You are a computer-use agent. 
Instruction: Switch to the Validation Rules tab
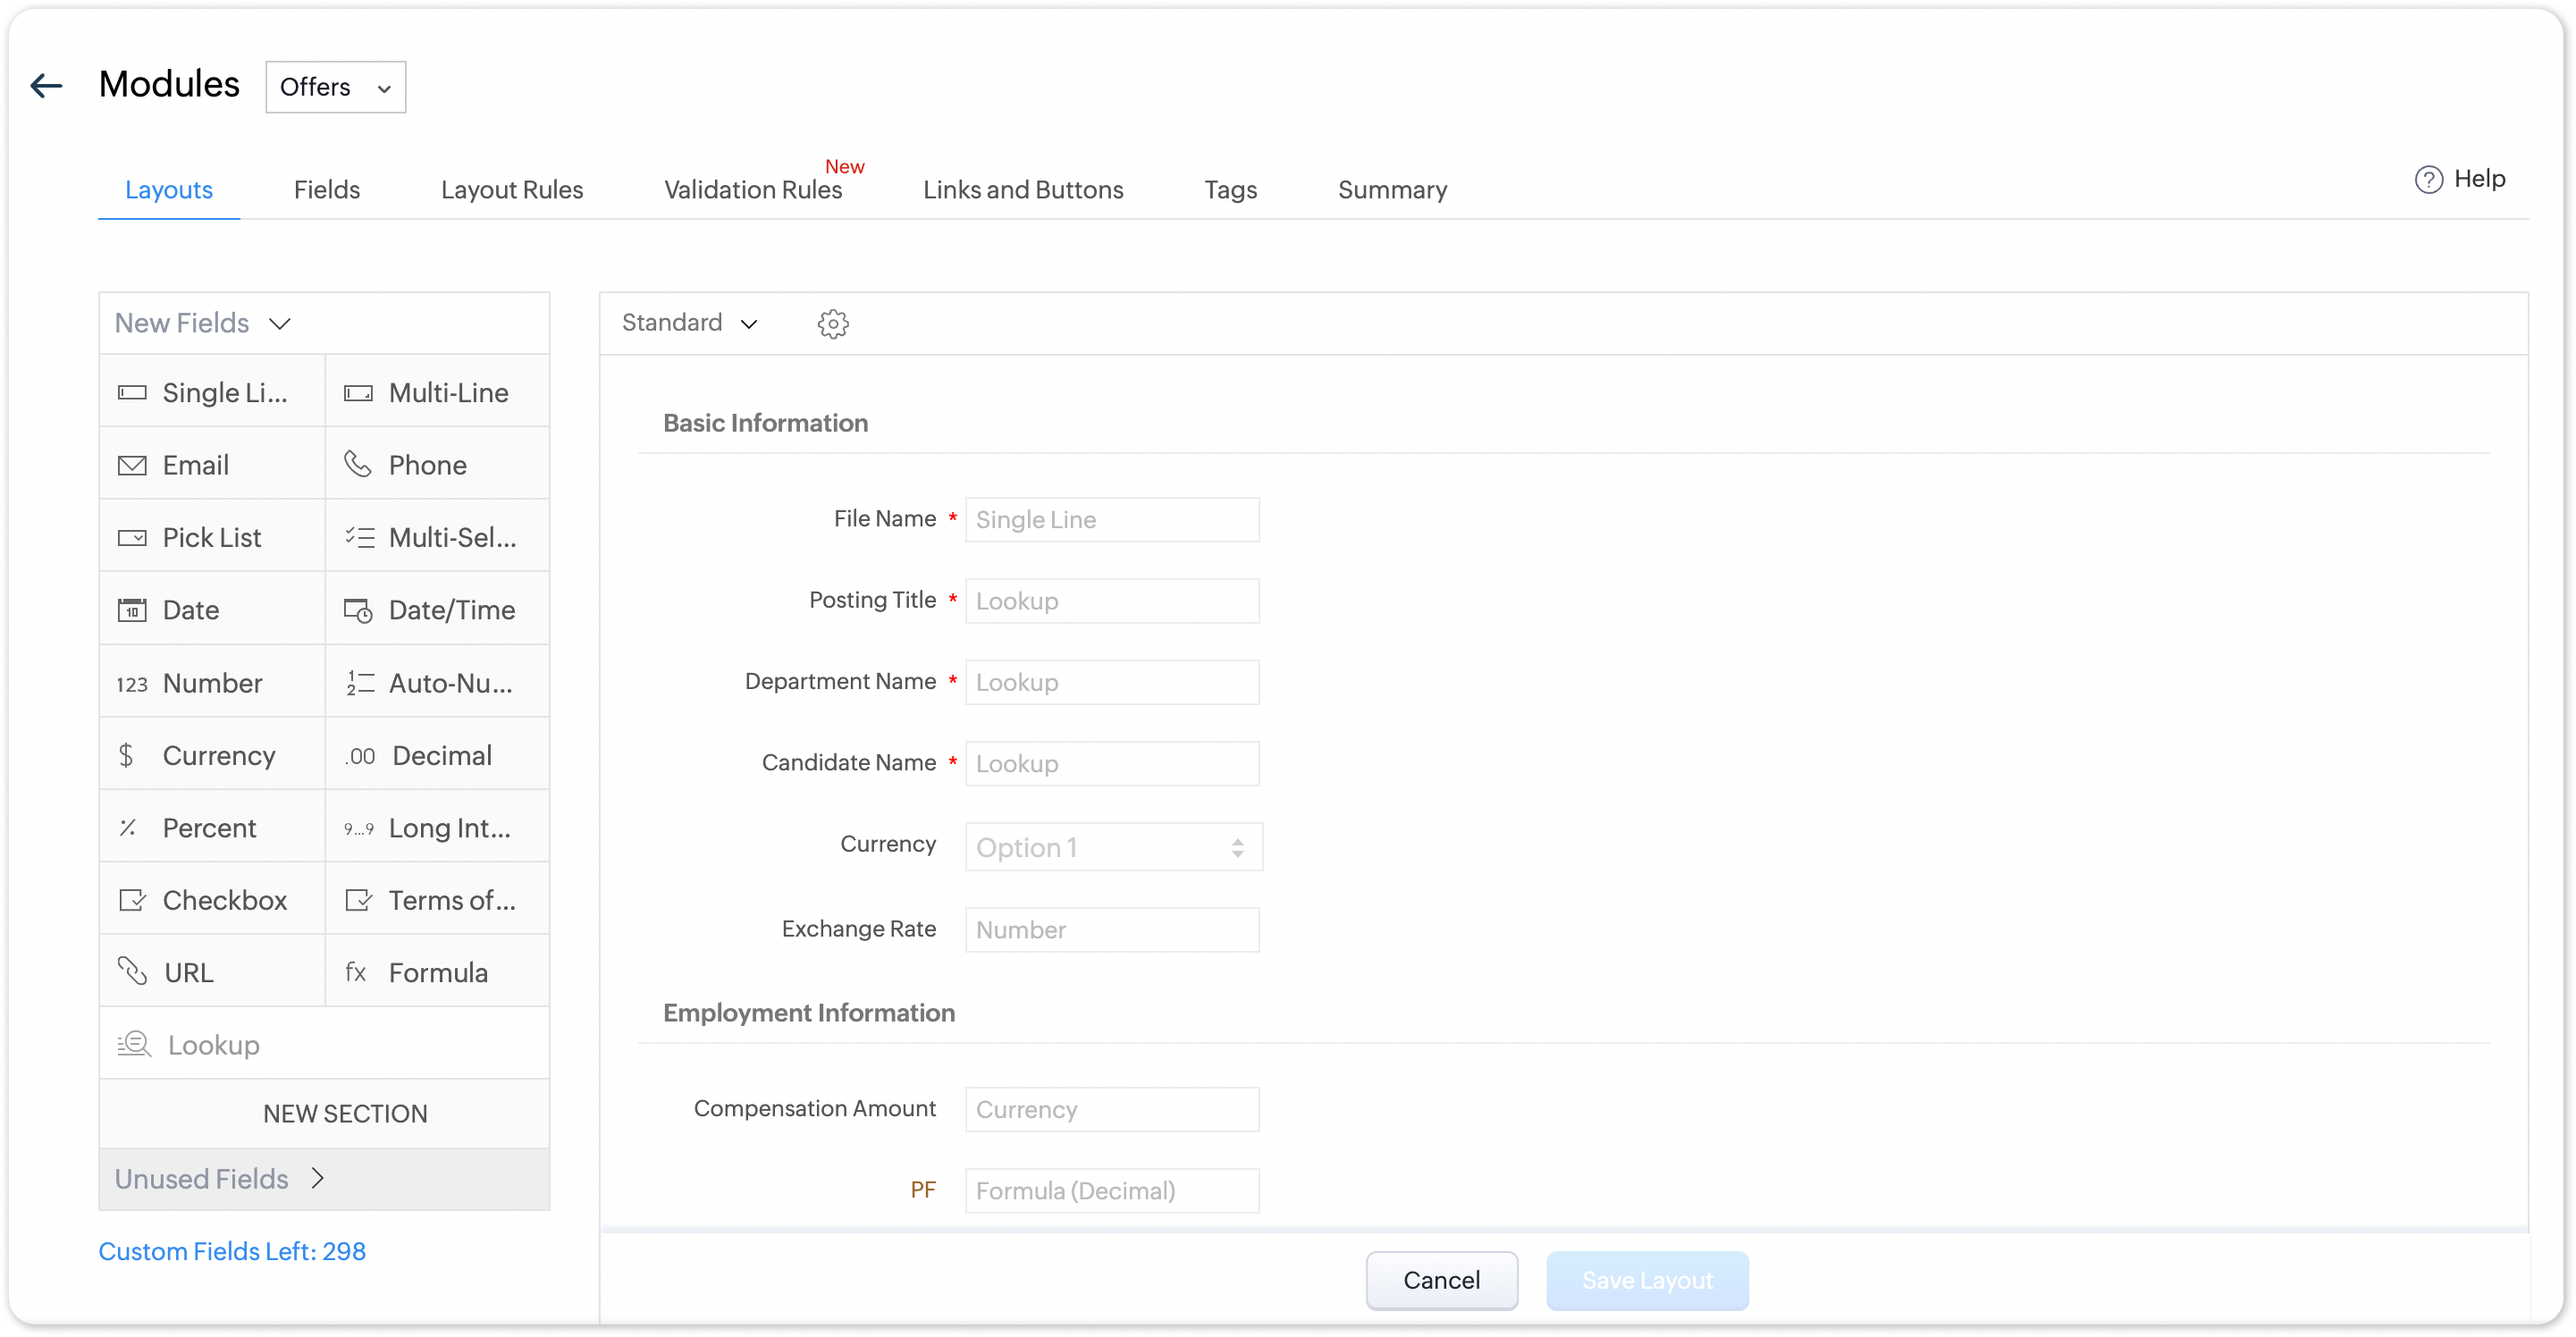(x=752, y=190)
